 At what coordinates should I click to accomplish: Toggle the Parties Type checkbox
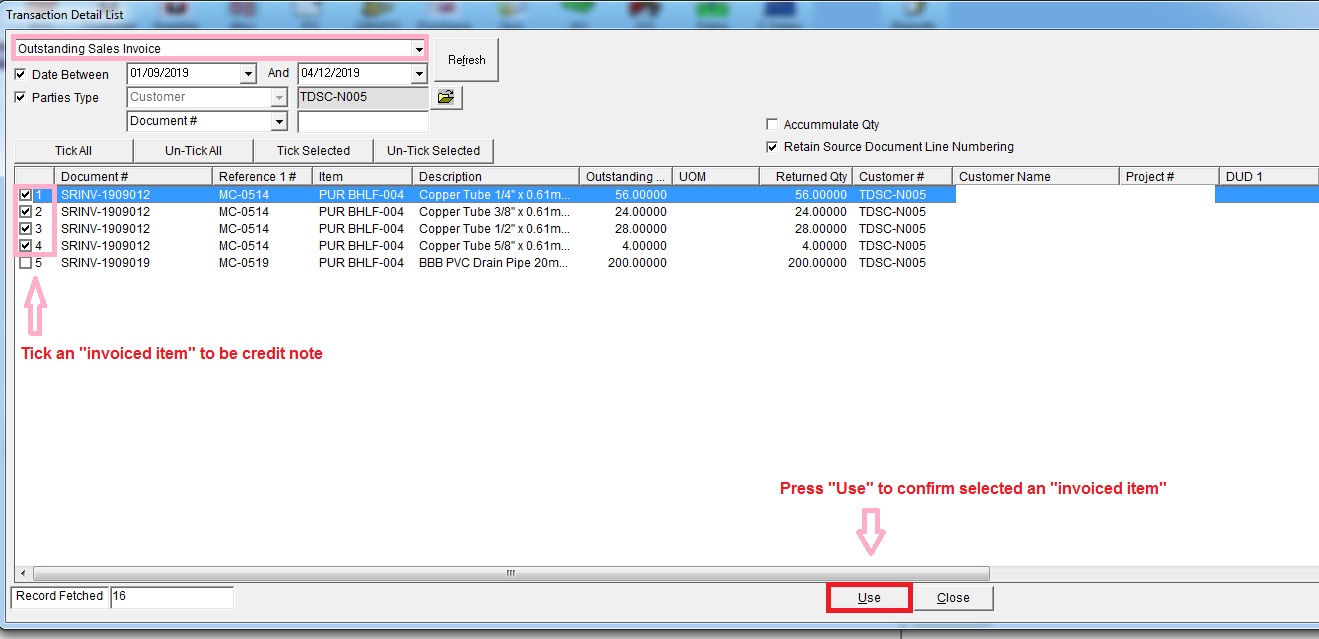point(21,97)
